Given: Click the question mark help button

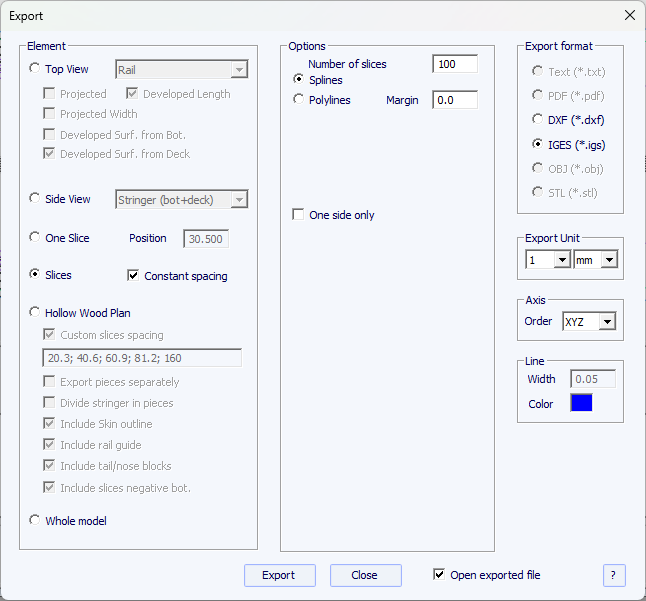Looking at the screenshot, I should 614,575.
